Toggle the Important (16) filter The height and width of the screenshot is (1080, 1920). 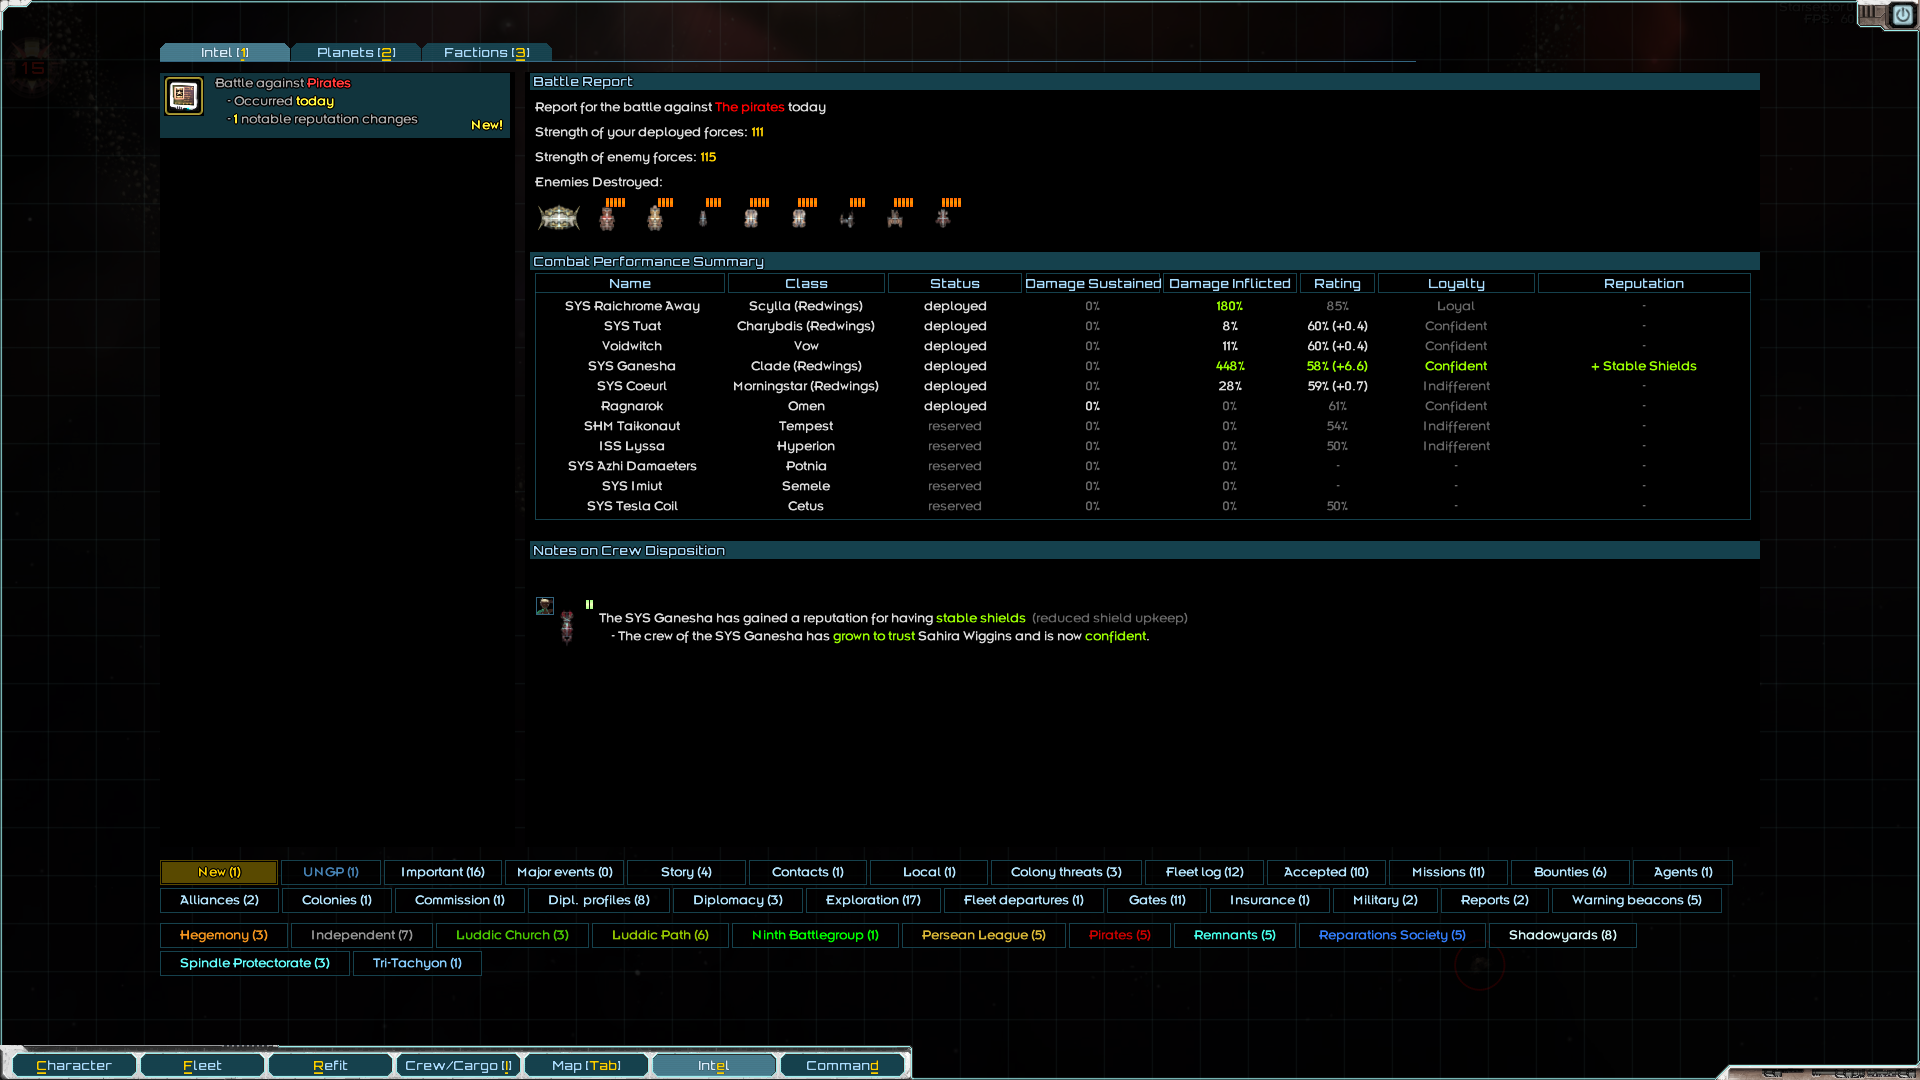pos(443,872)
